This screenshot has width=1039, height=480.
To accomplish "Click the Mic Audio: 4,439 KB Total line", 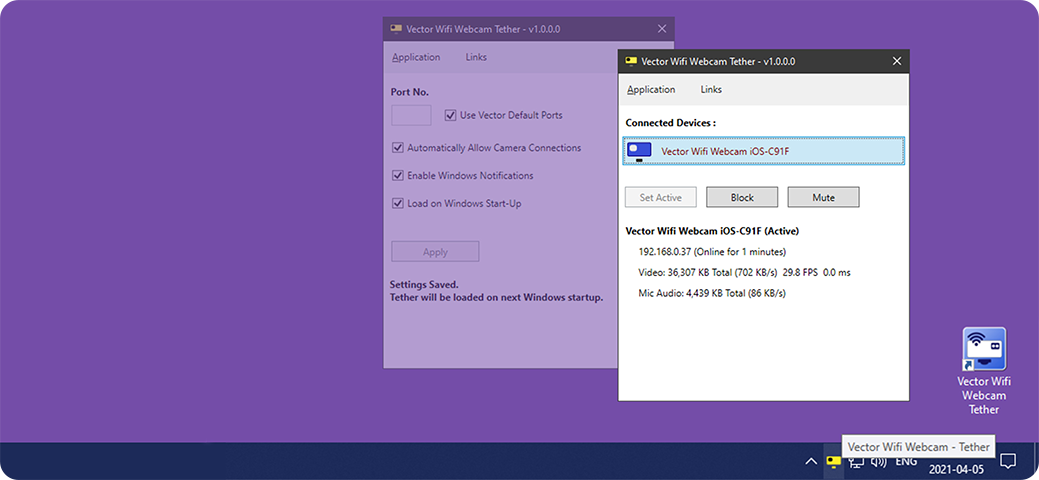I will (x=712, y=293).
